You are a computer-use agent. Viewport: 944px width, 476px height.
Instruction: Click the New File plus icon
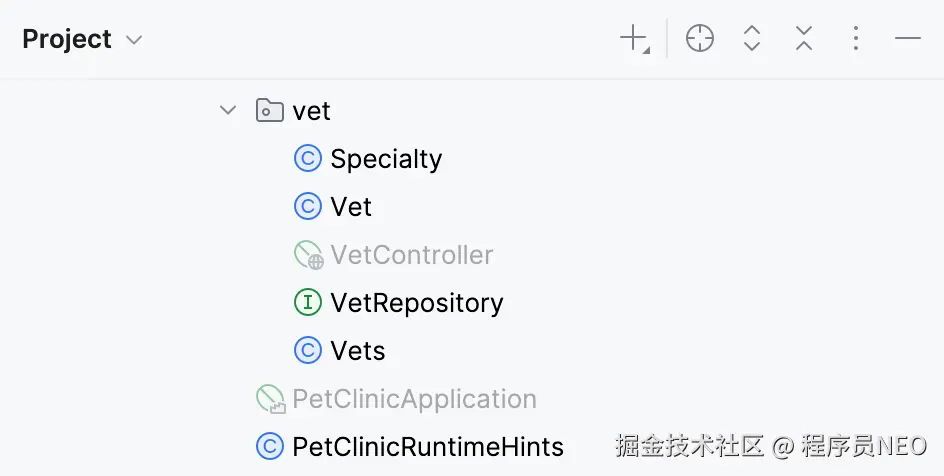(634, 39)
